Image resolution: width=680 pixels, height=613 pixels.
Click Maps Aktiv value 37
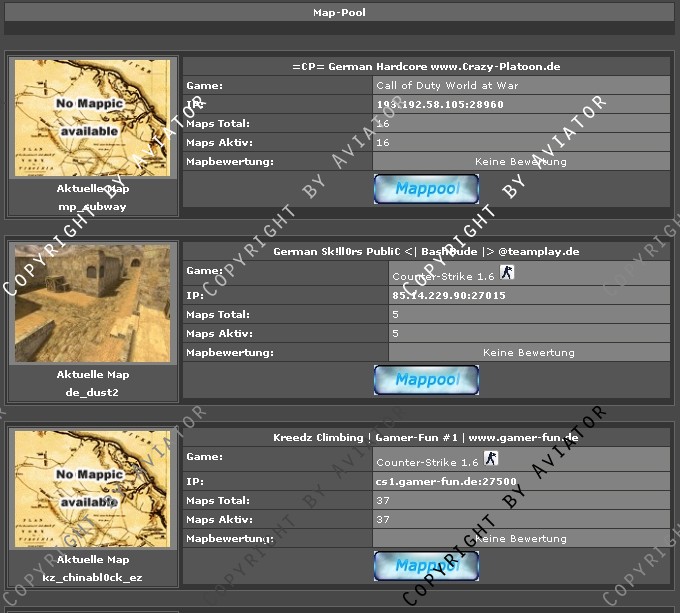point(382,520)
